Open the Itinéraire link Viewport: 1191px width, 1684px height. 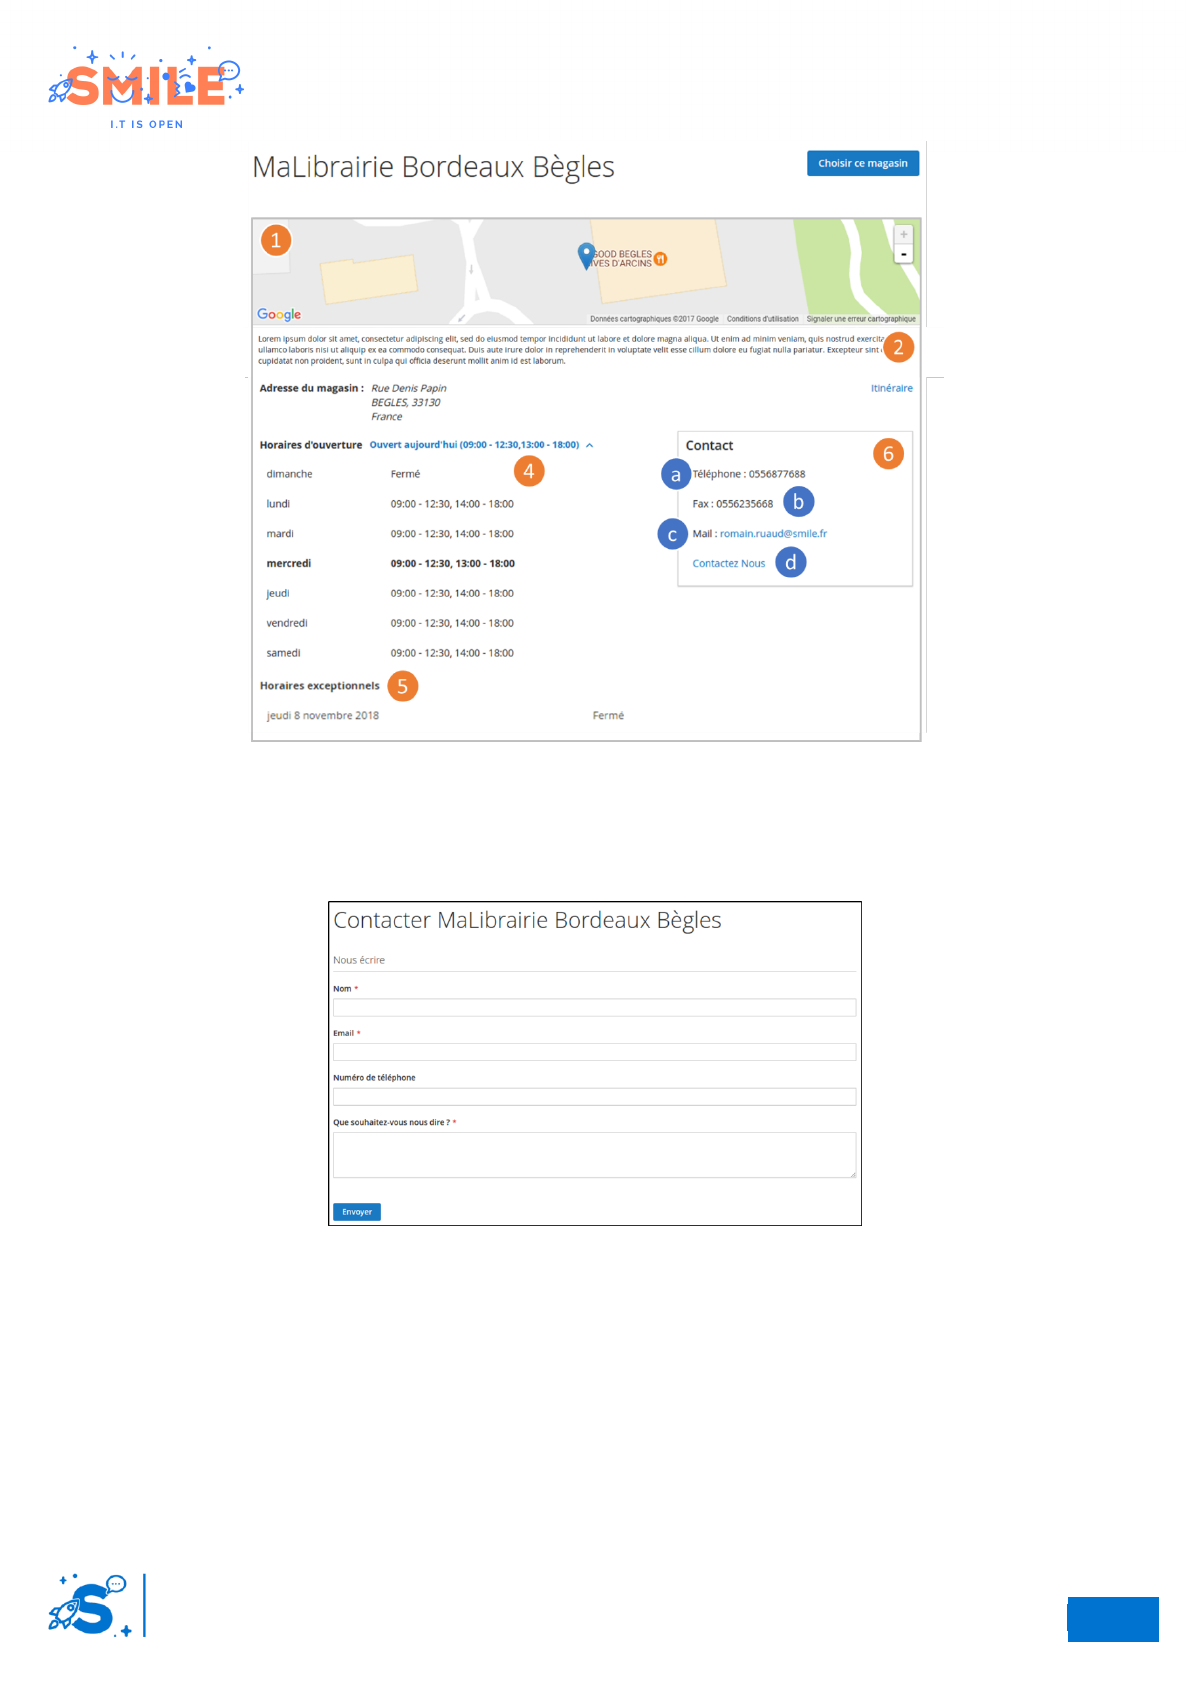[891, 388]
